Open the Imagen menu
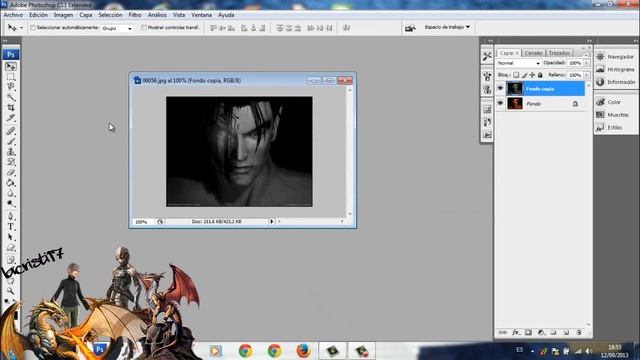Viewport: 640px width, 360px height. (63, 15)
